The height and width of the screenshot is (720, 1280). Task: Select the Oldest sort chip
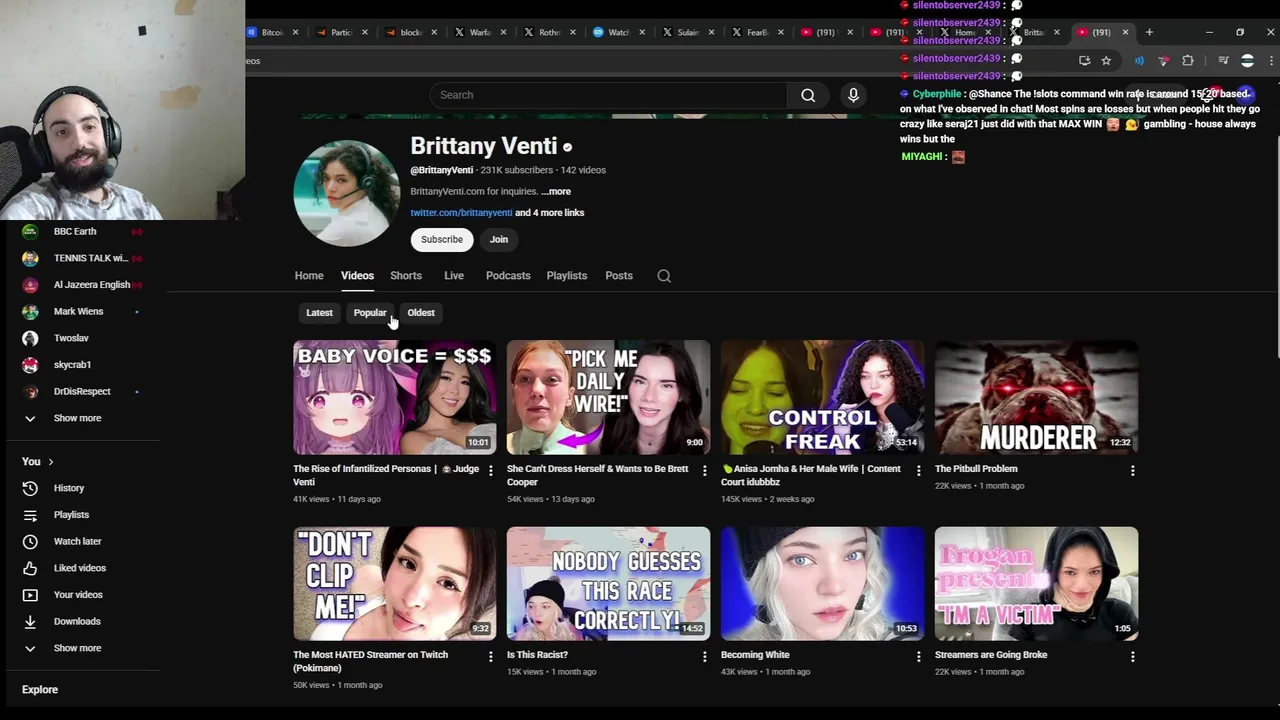[421, 313]
